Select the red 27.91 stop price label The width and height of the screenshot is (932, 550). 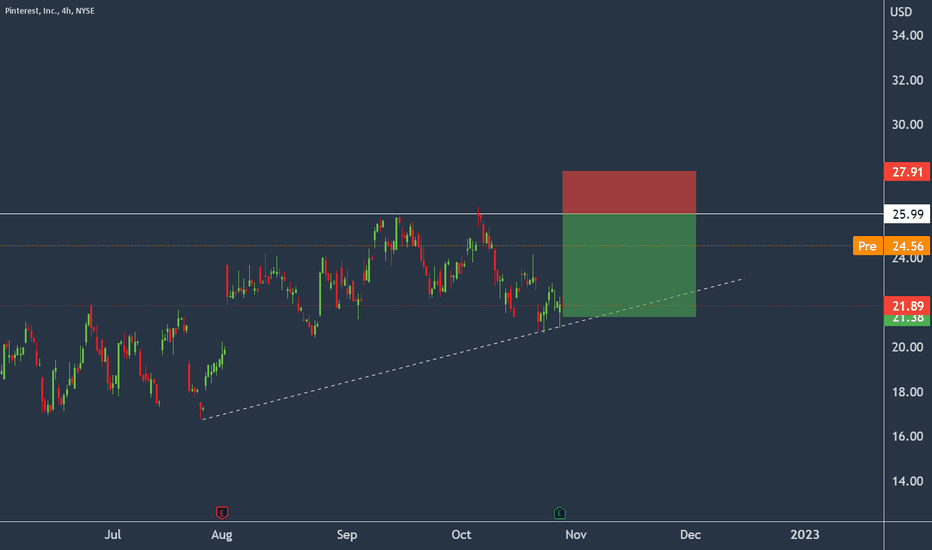tap(907, 172)
